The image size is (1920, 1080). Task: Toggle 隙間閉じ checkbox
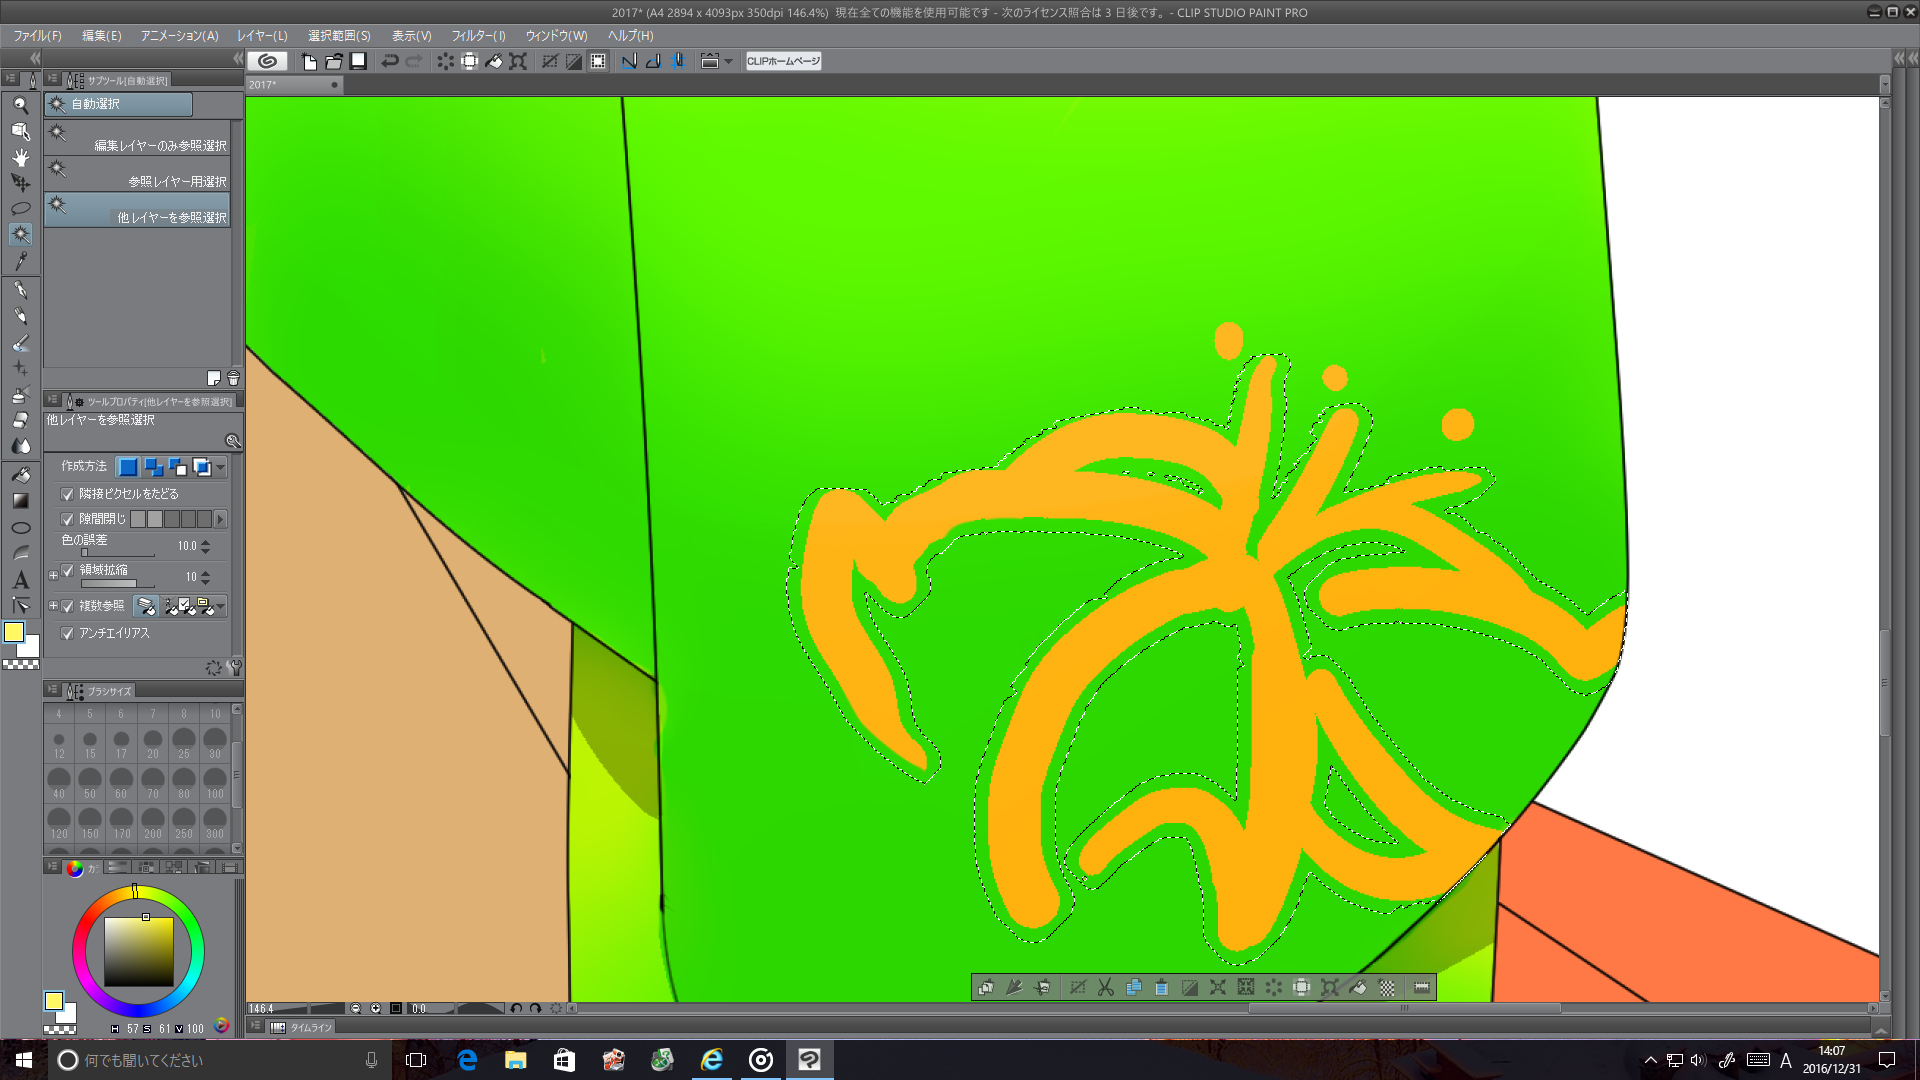[x=68, y=519]
